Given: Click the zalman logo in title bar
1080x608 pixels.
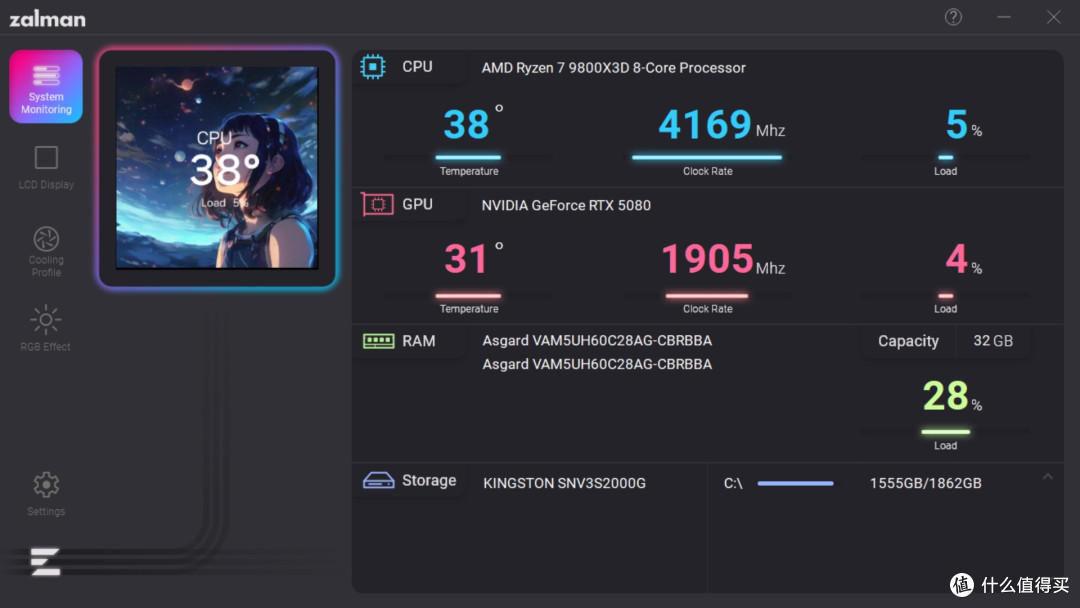Looking at the screenshot, I should coord(48,19).
